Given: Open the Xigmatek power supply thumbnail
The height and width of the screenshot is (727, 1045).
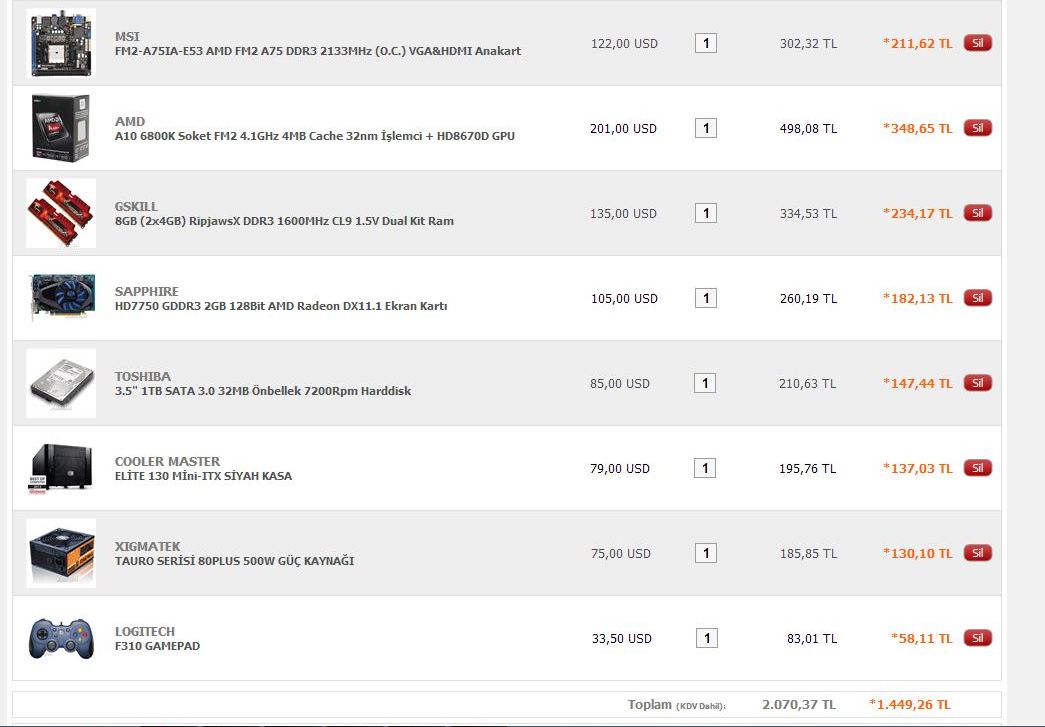Looking at the screenshot, I should pos(61,553).
